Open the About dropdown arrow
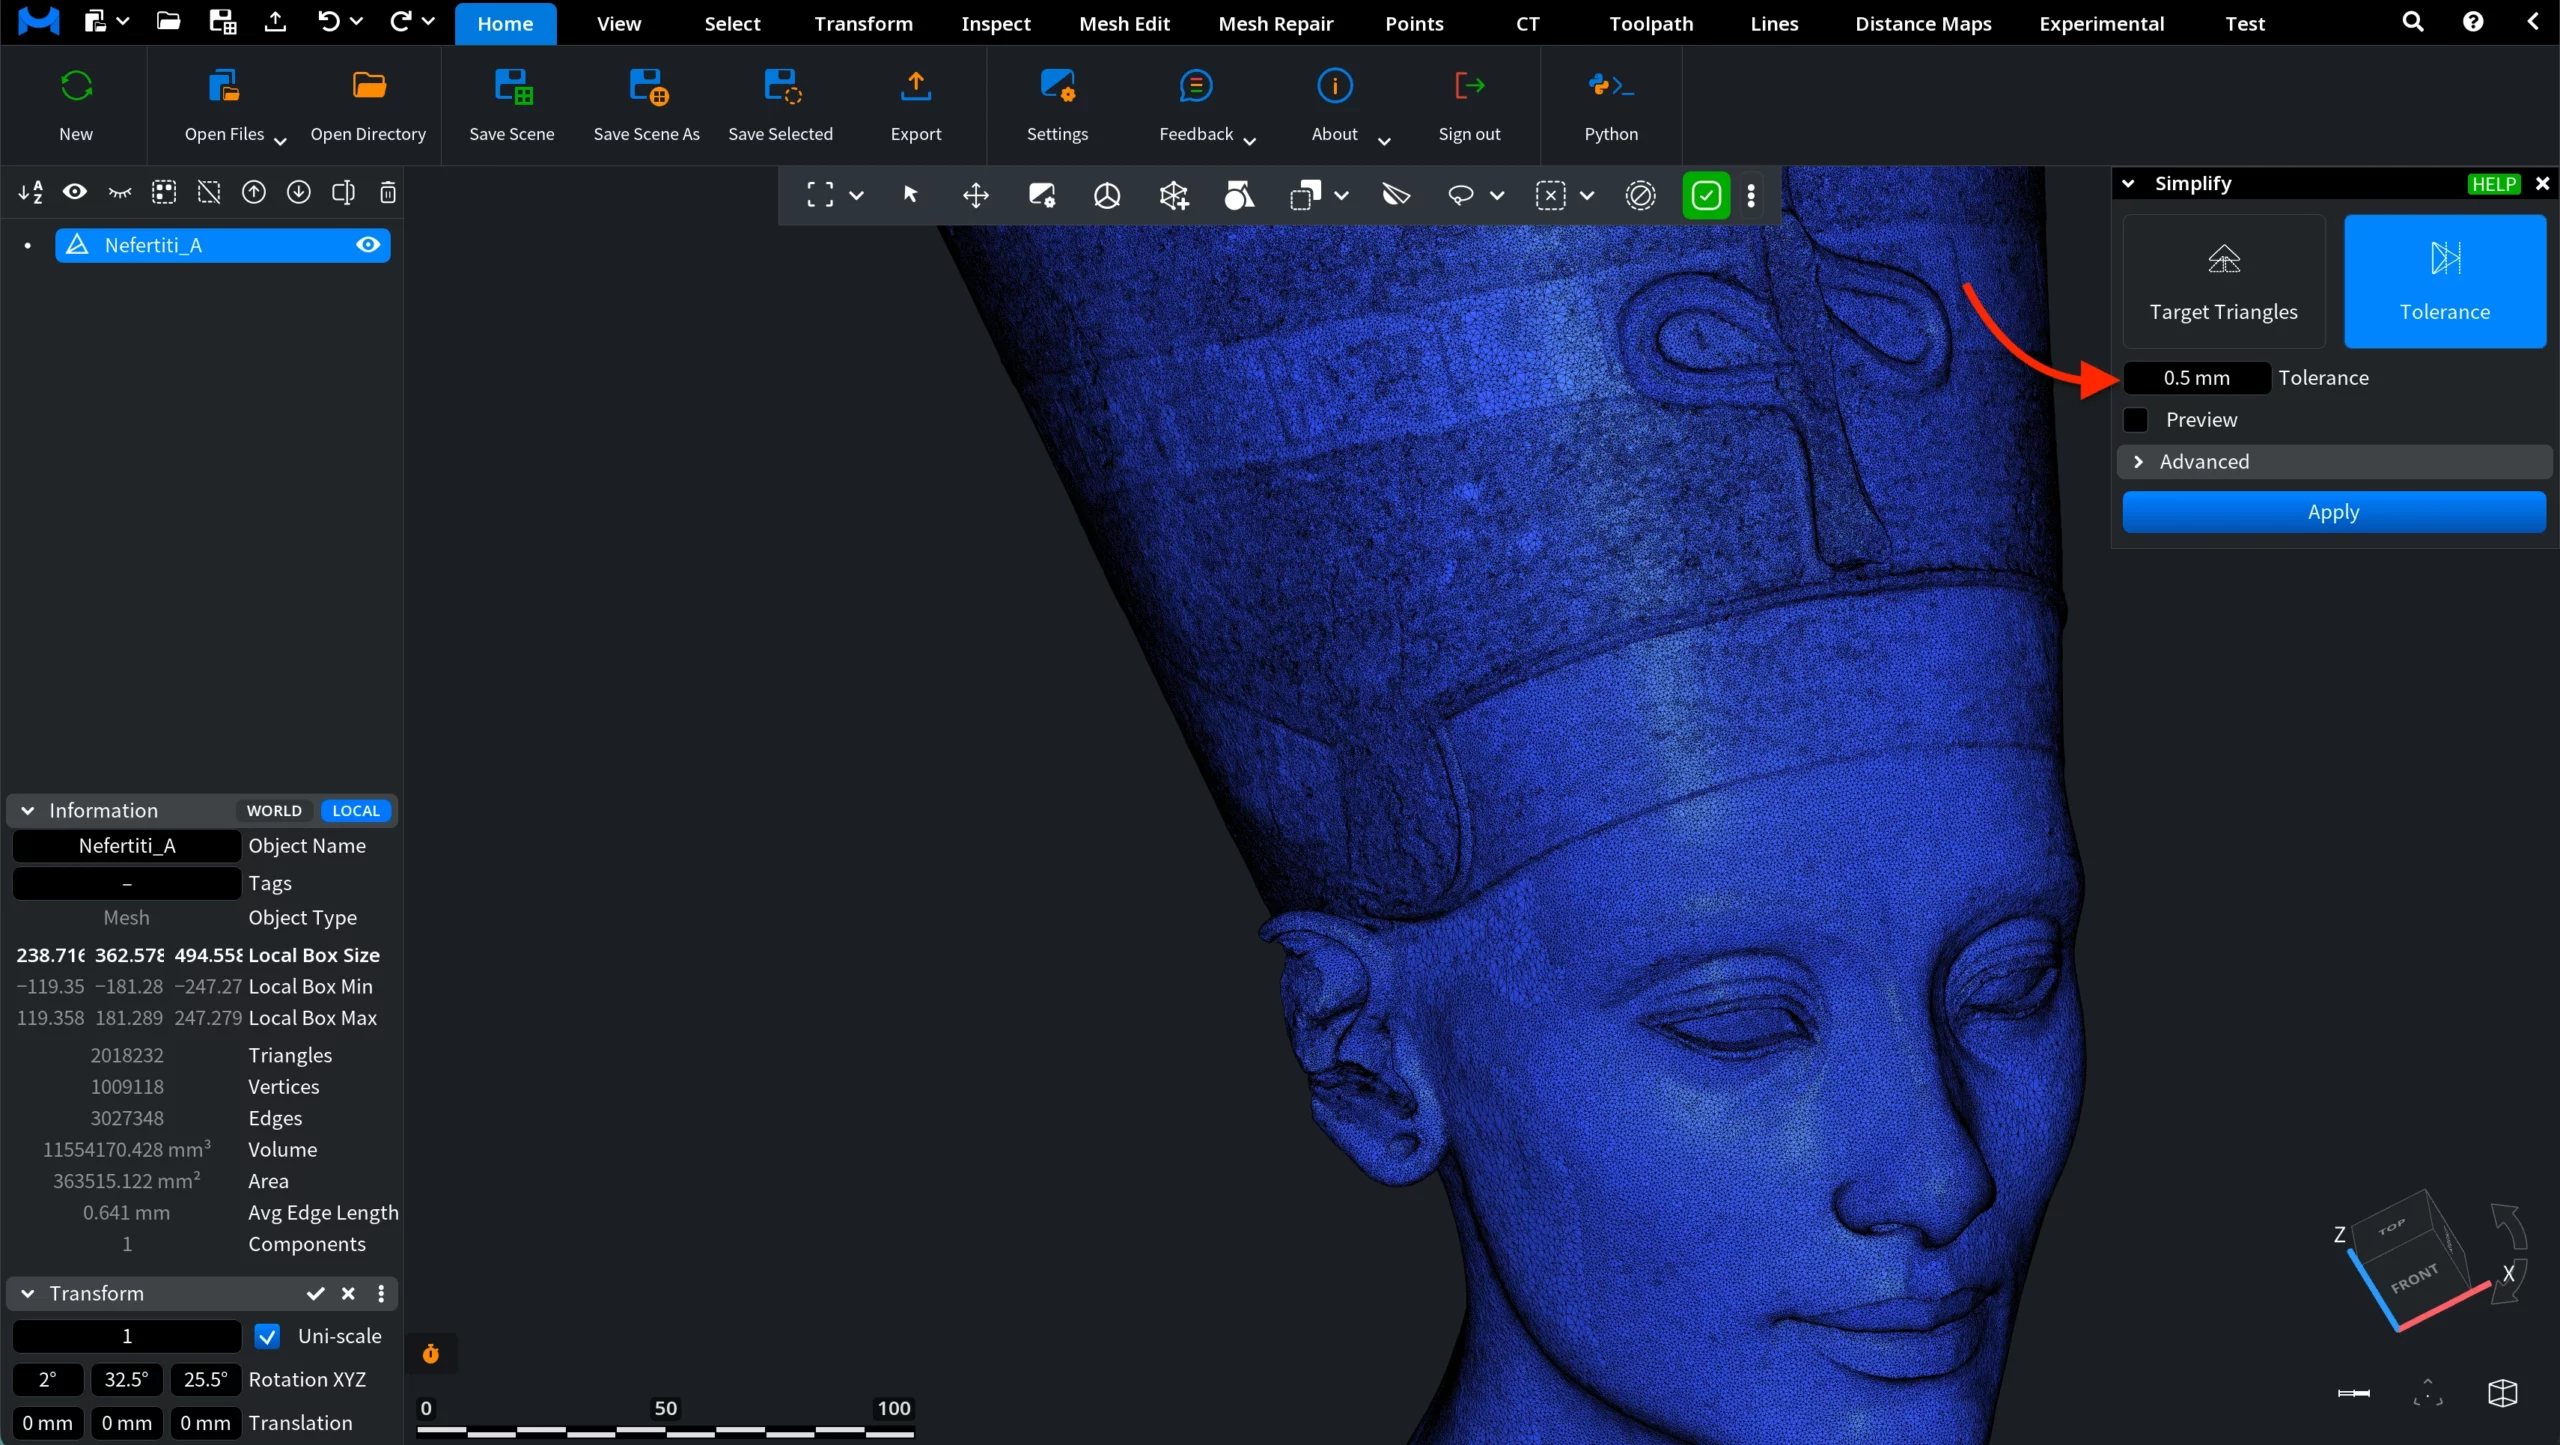 coord(1384,141)
